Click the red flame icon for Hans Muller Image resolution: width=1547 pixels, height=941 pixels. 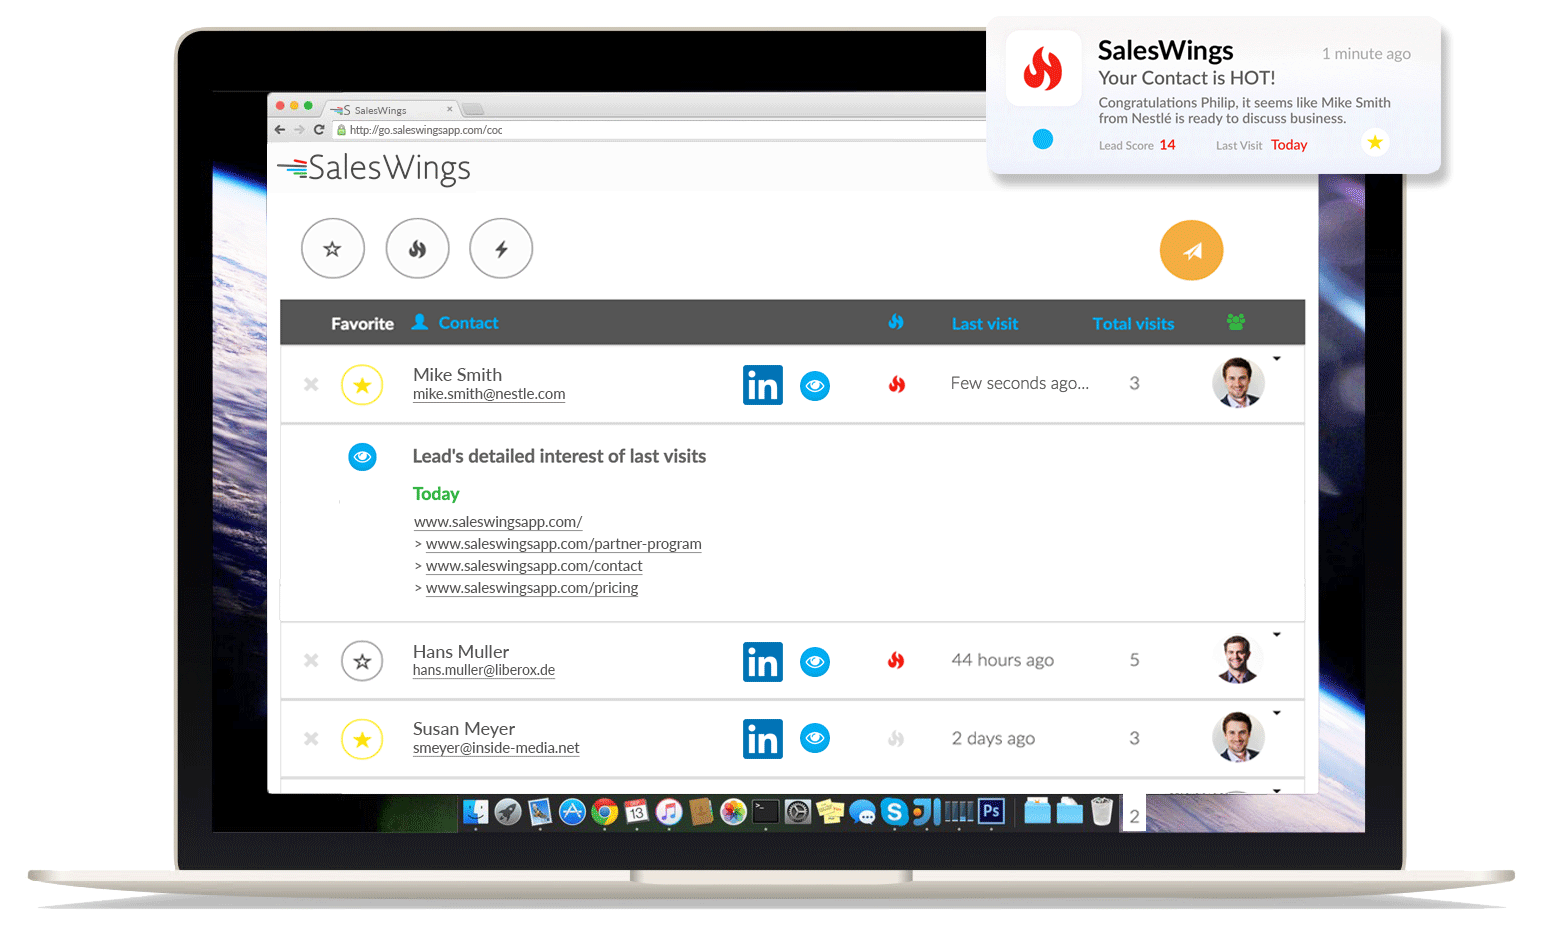tap(896, 660)
